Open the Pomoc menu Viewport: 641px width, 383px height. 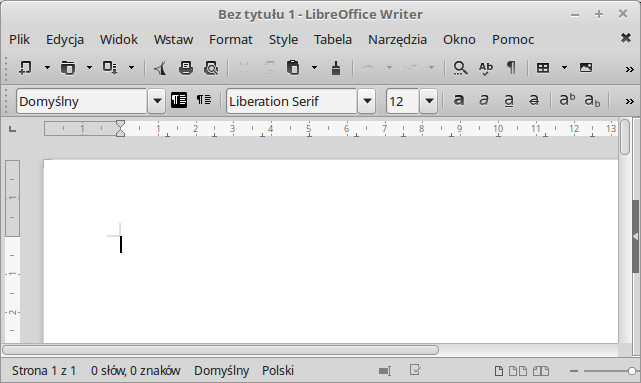coord(513,40)
